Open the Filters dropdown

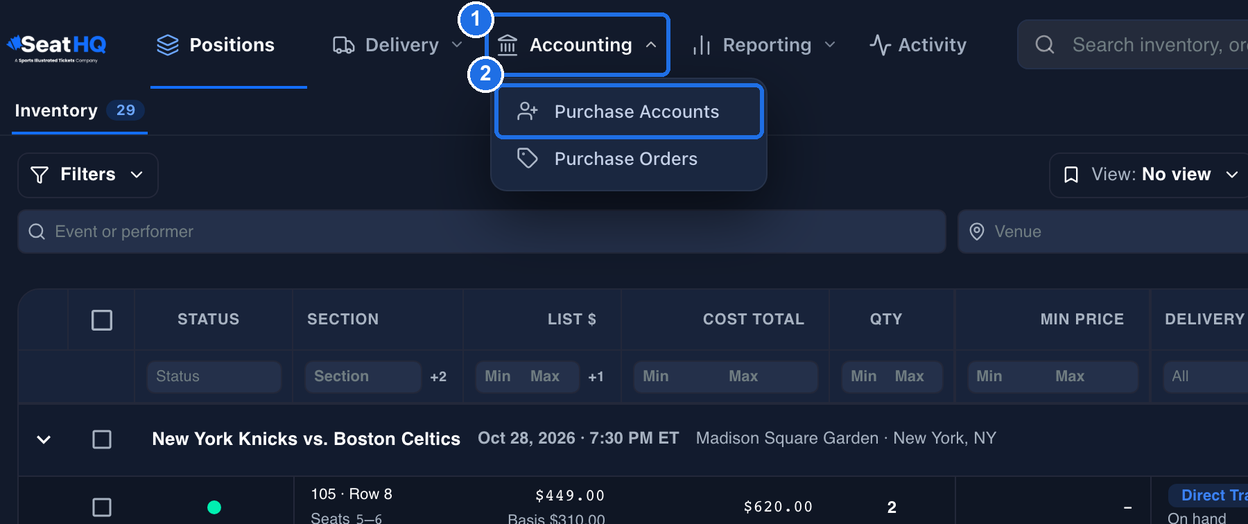pyautogui.click(x=88, y=175)
